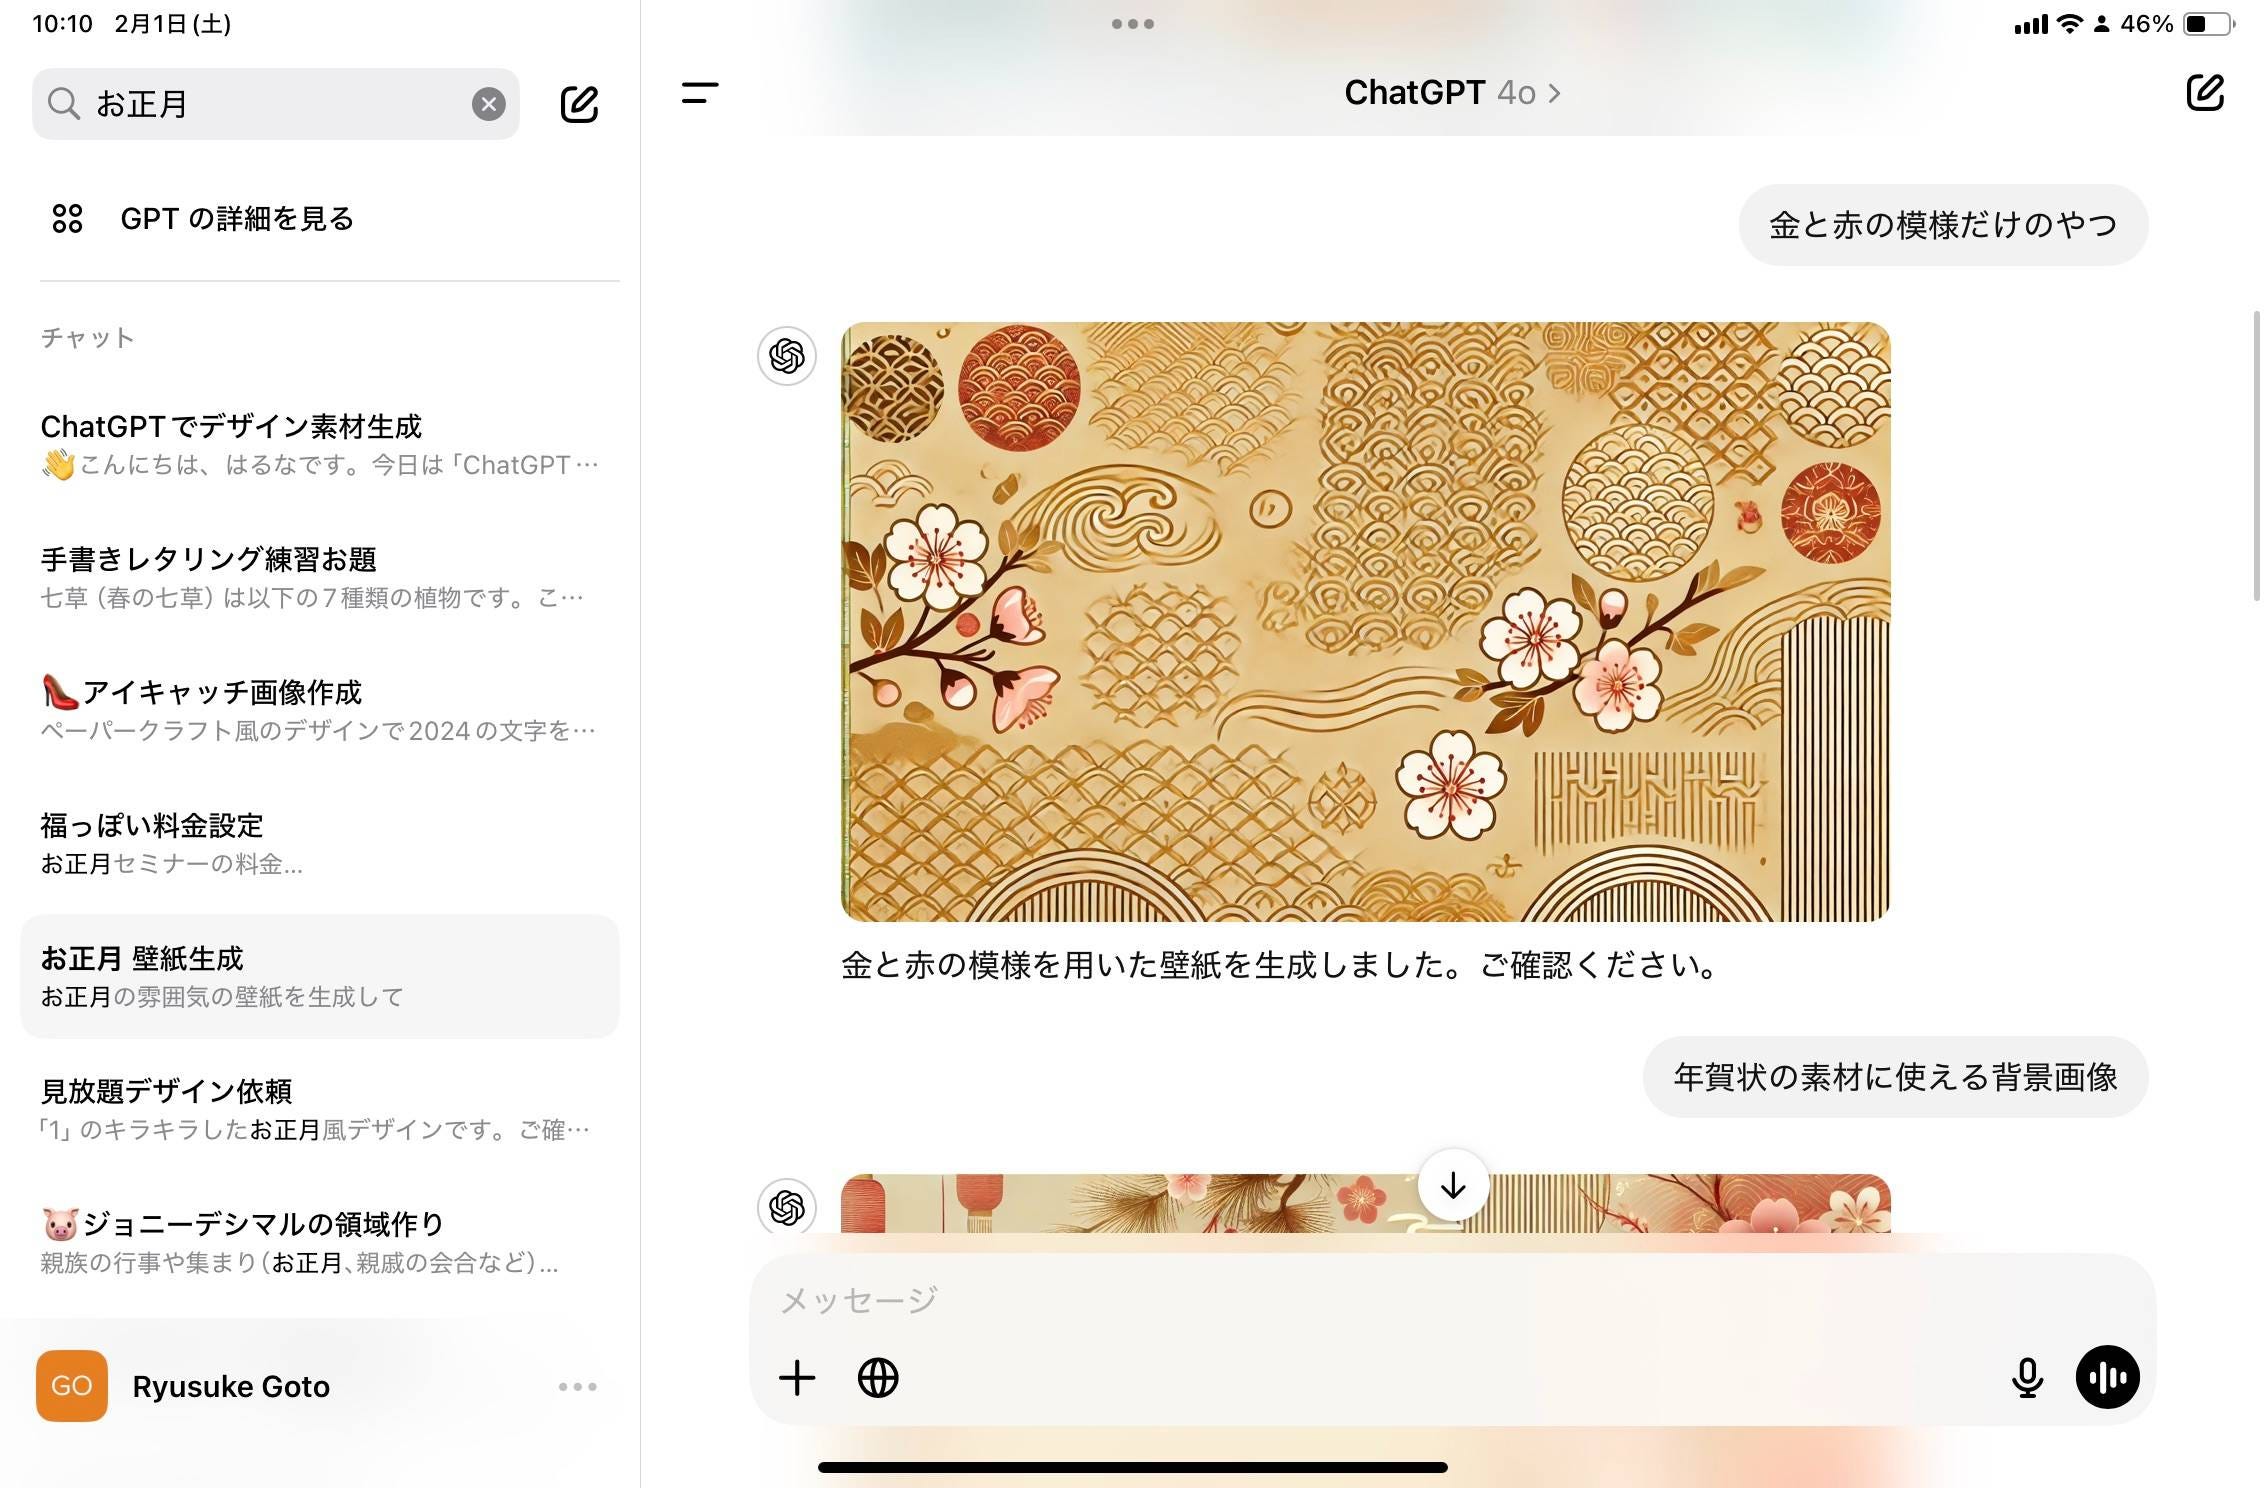Start a new chat from sidebar compose icon
The image size is (2266, 1488).
pos(579,104)
